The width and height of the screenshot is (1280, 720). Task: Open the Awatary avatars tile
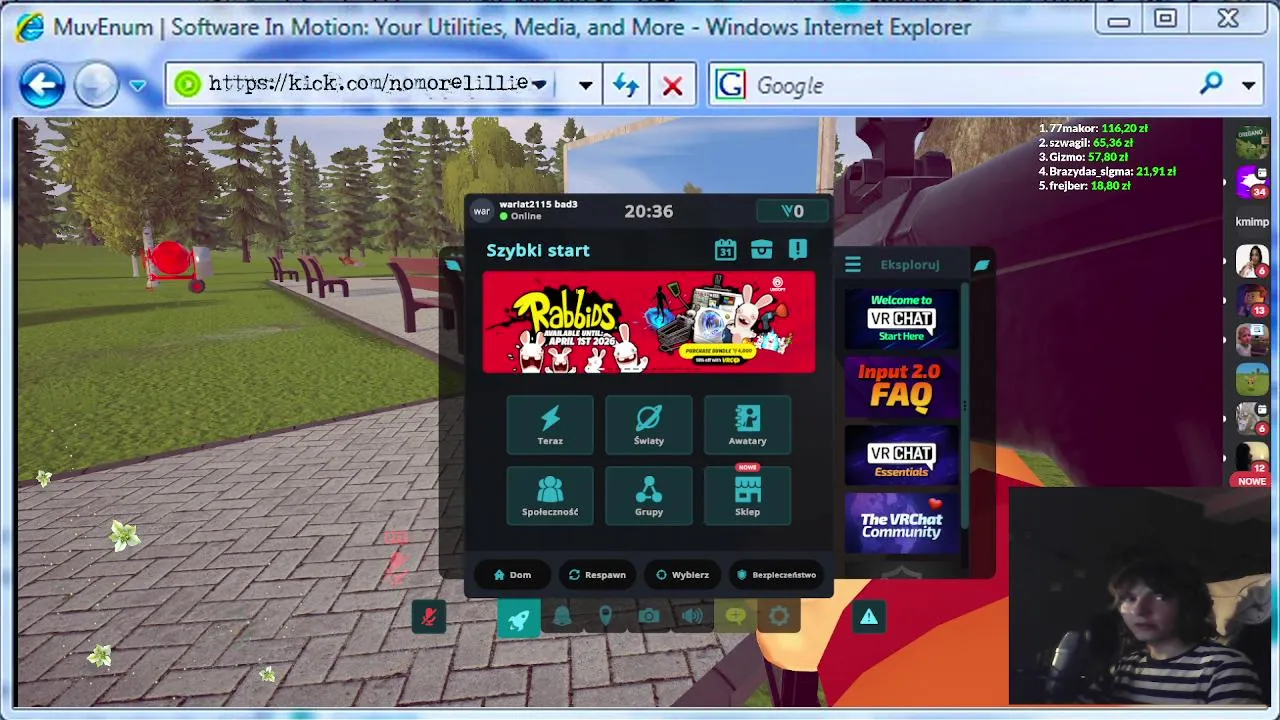pos(747,425)
